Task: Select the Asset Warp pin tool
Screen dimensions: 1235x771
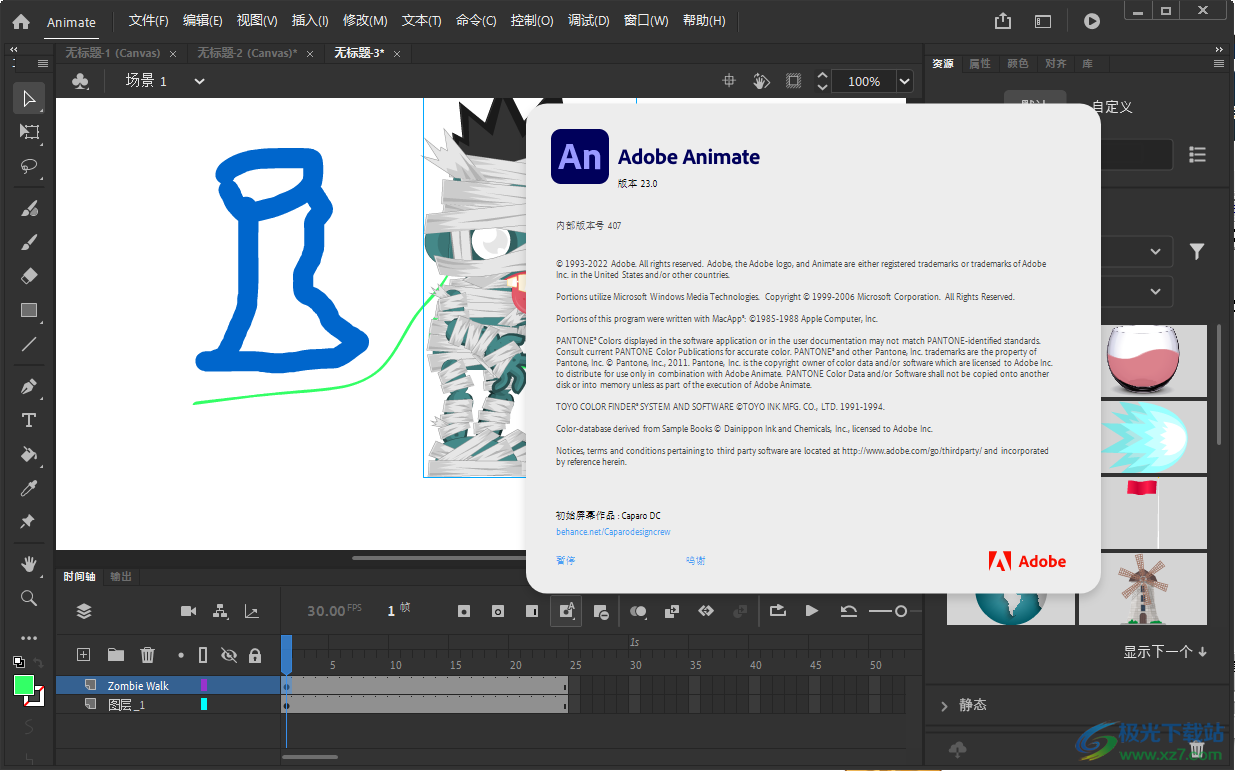Action: tap(29, 522)
